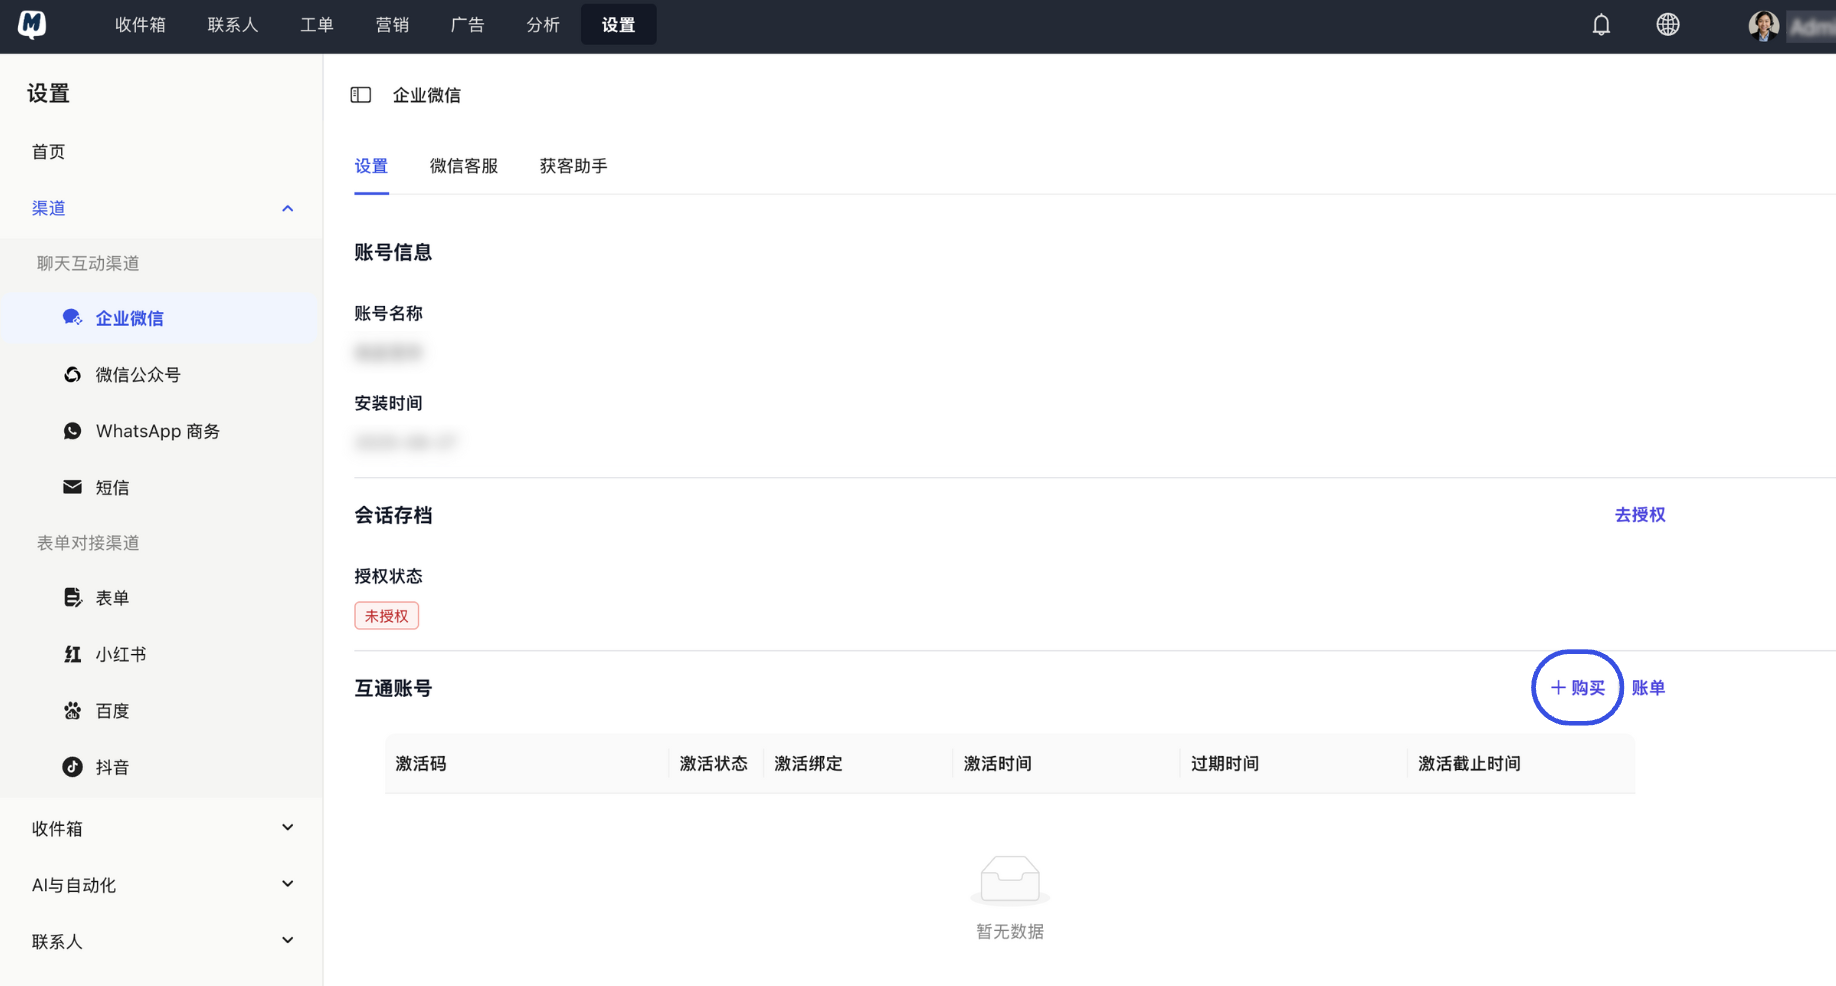Toggle the sidebar collapse icon beside 企业微信 title
The width and height of the screenshot is (1836, 986).
[360, 94]
